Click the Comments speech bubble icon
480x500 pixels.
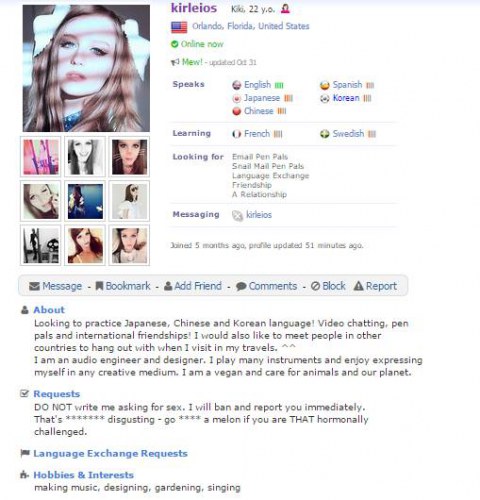(x=241, y=286)
